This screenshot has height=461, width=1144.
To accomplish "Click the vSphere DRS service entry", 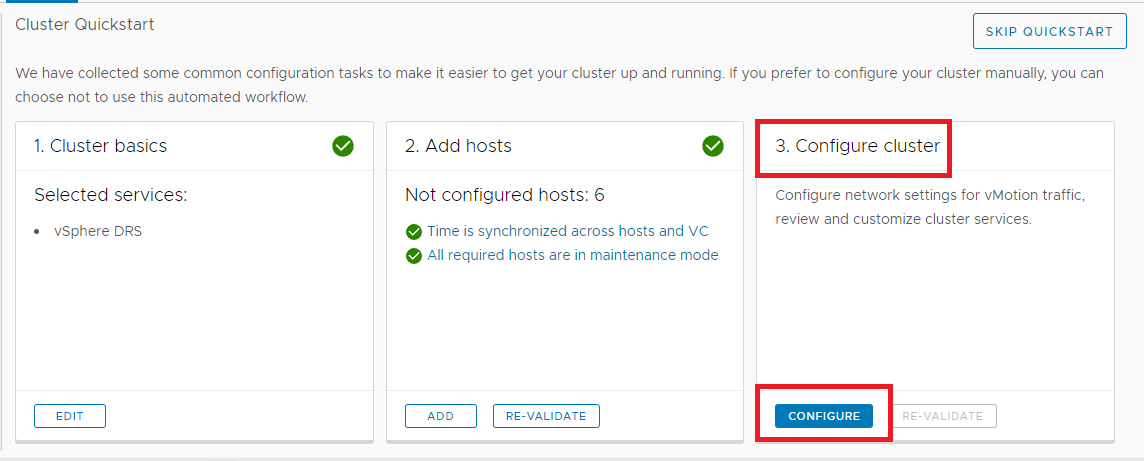I will pyautogui.click(x=98, y=231).
